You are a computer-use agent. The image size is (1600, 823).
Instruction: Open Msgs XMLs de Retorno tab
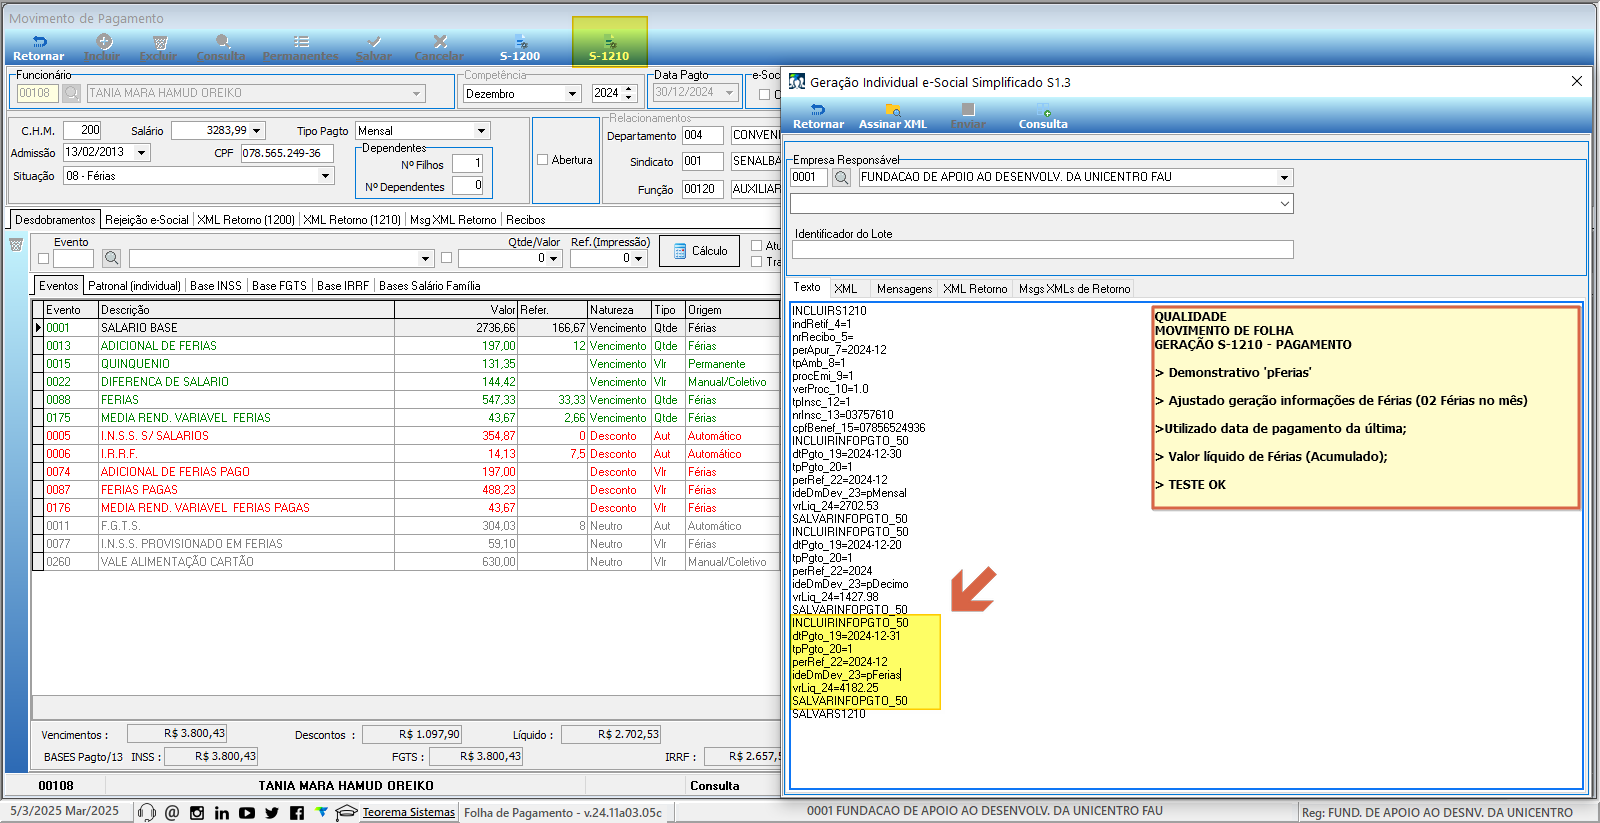point(1074,288)
